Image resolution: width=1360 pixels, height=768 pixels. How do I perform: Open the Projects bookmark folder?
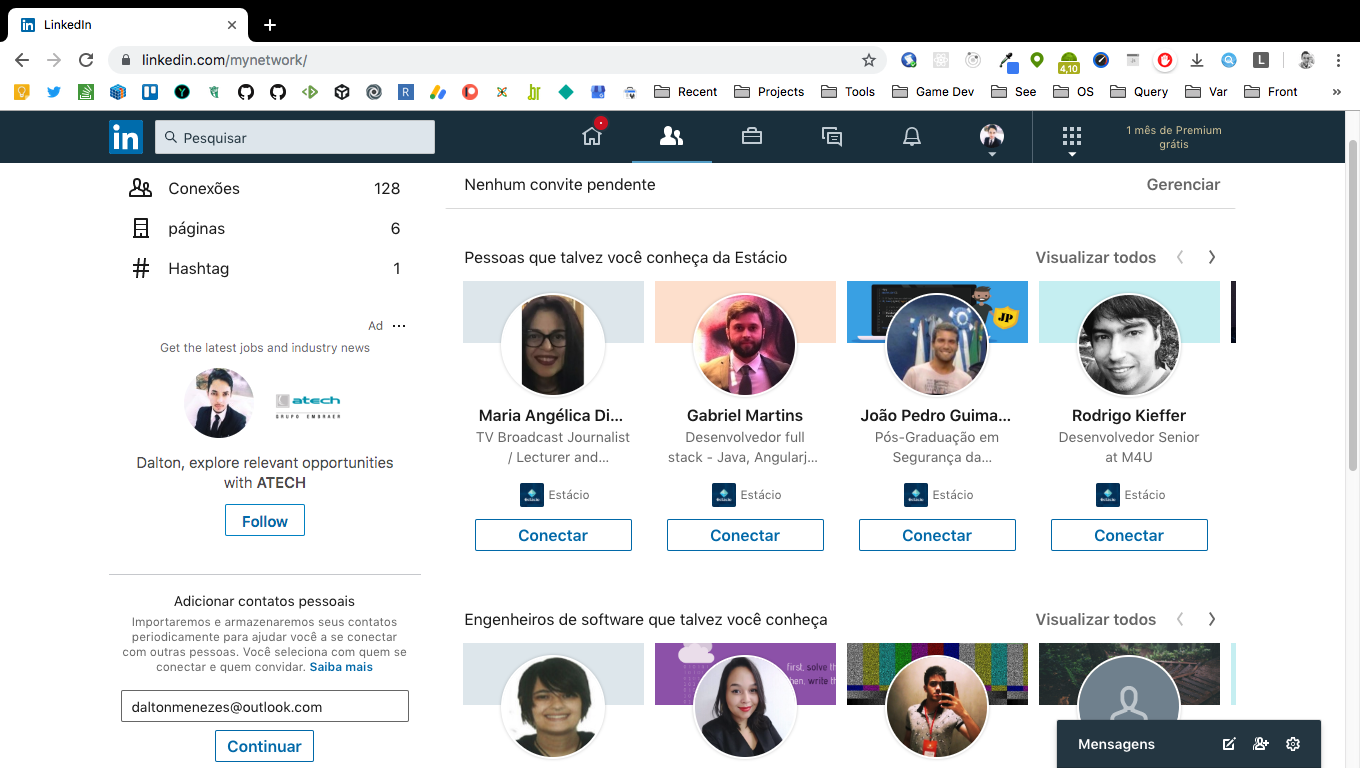769,91
